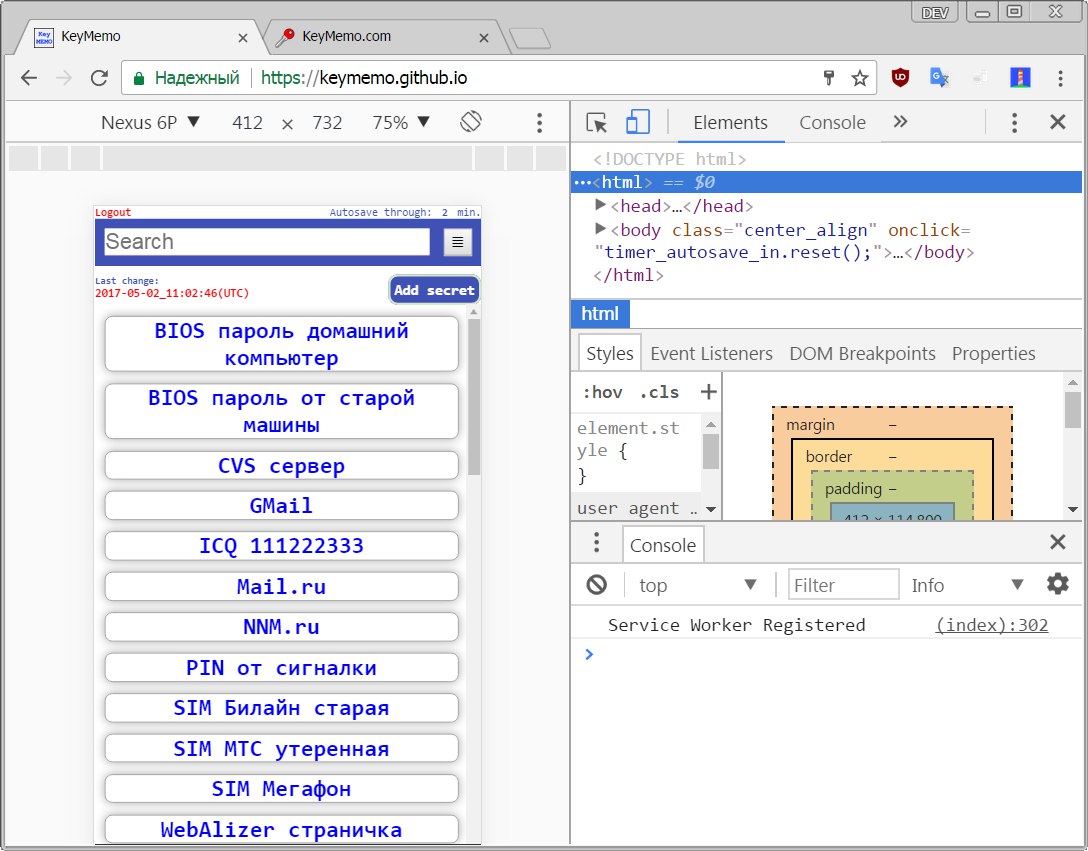Click the box model pane scrollbar
The height and width of the screenshot is (851, 1088).
coord(1073,410)
